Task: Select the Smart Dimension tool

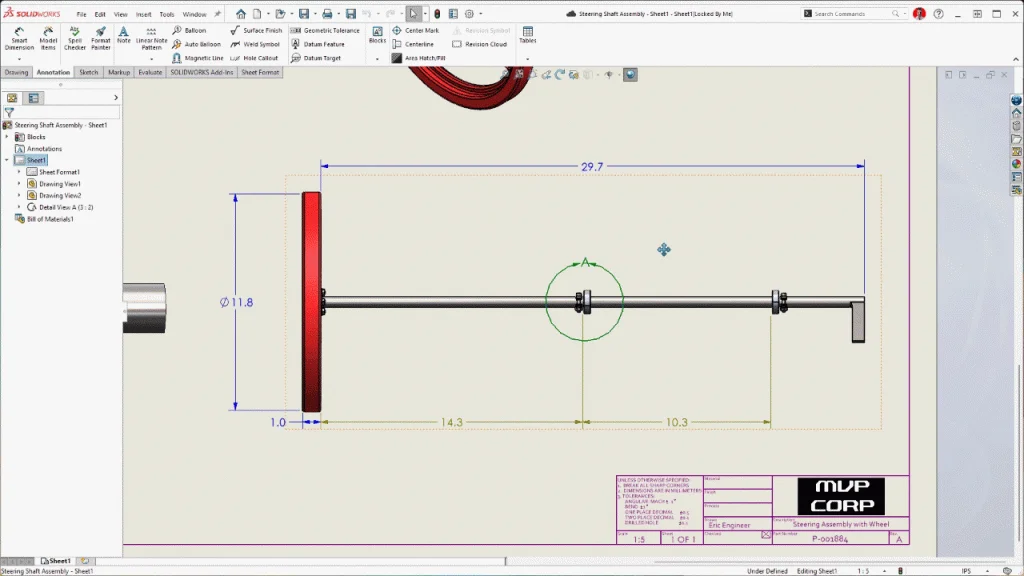Action: (19, 38)
